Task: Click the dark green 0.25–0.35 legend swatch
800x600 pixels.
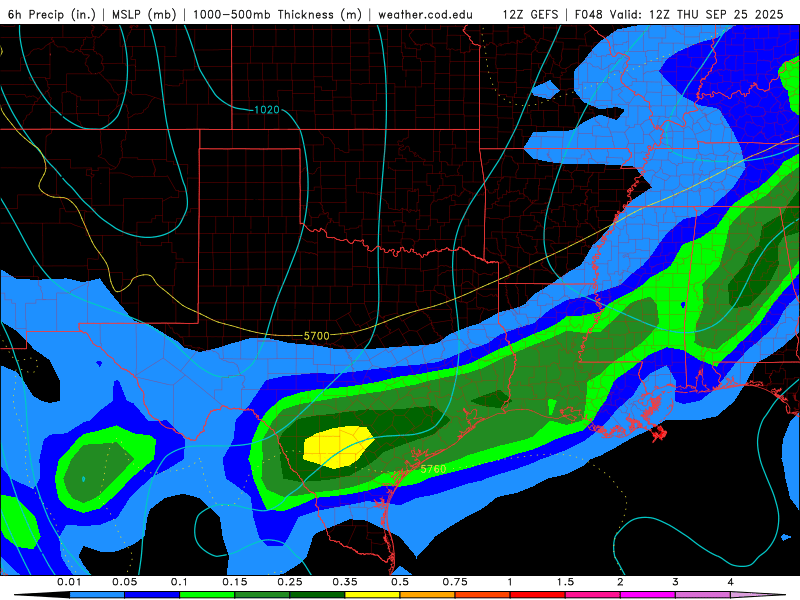Action: [x=317, y=595]
